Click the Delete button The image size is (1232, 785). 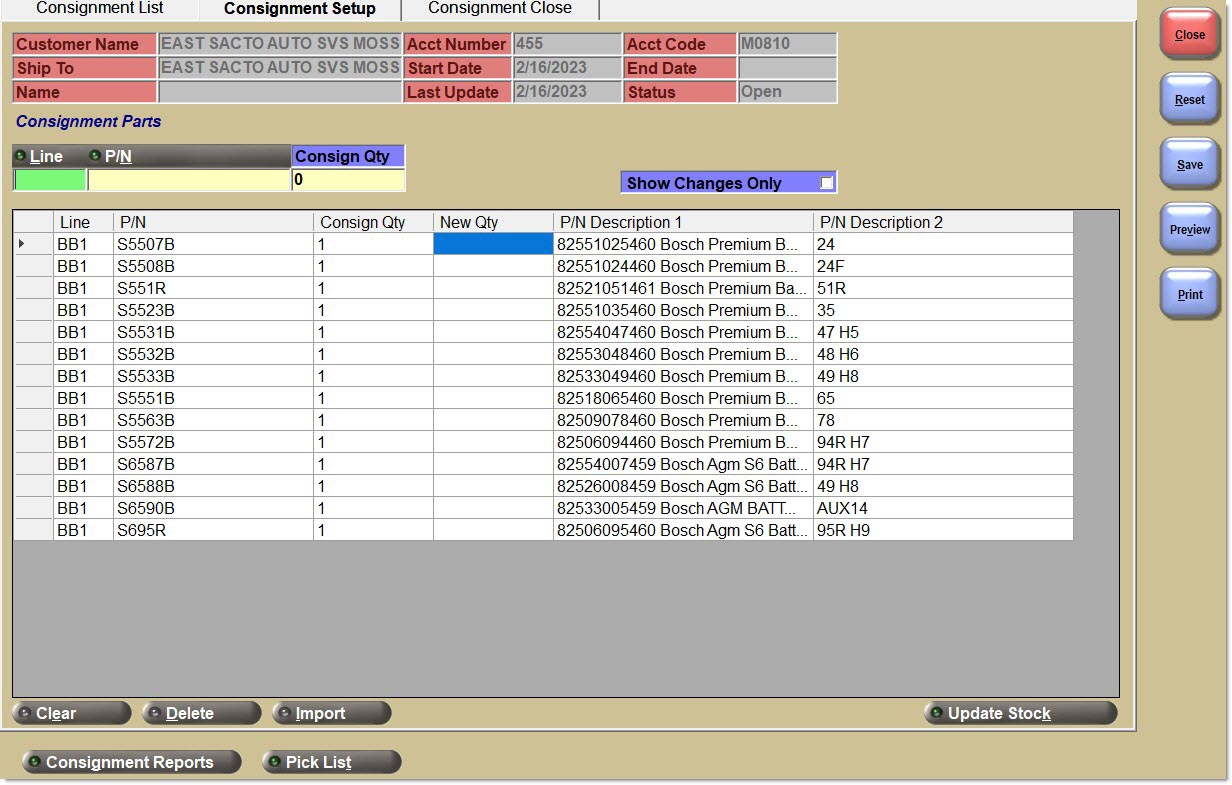click(201, 713)
